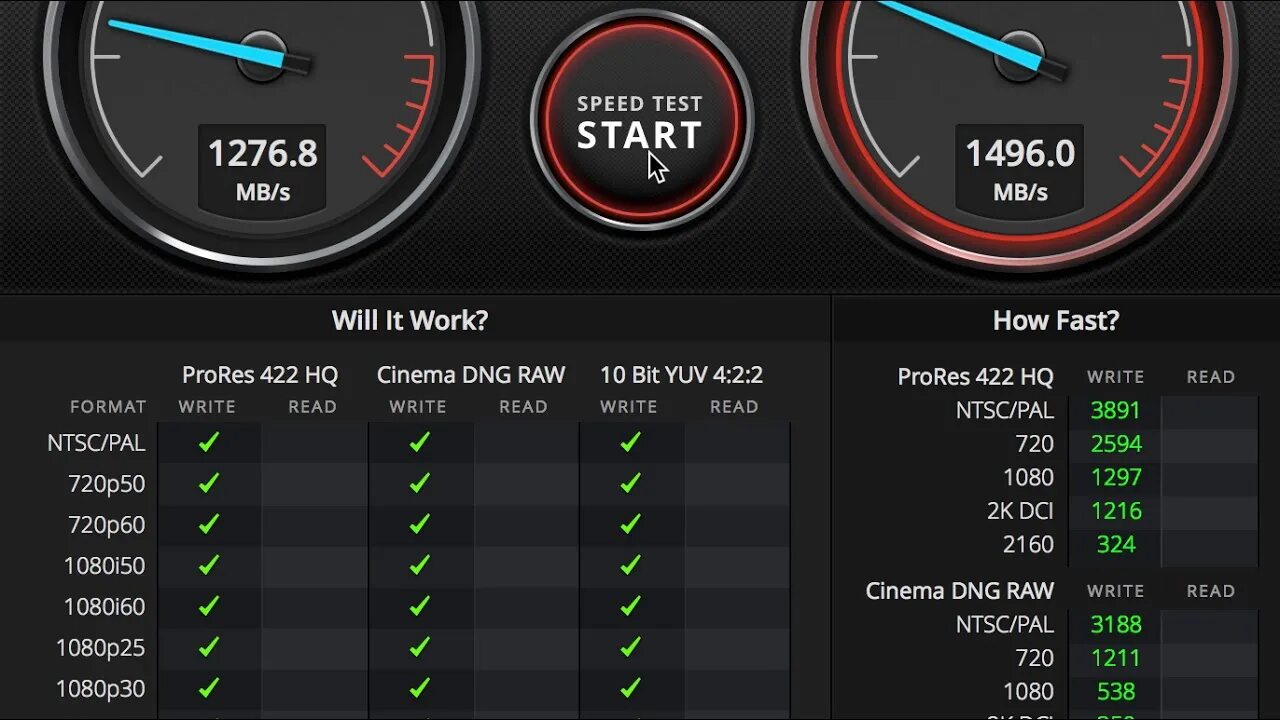This screenshot has width=1280, height=720.
Task: Click the Cinema DNG RAW write checkmark for NTSC/PAL
Action: click(x=420, y=442)
